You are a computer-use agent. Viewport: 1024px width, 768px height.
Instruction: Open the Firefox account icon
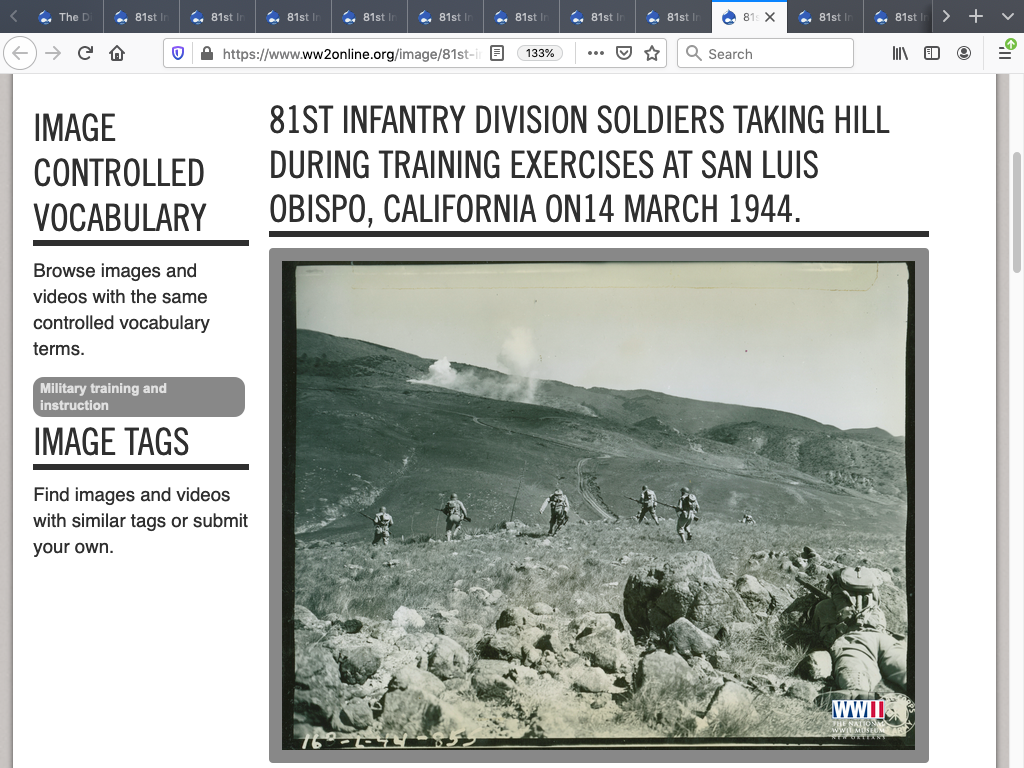click(x=964, y=54)
